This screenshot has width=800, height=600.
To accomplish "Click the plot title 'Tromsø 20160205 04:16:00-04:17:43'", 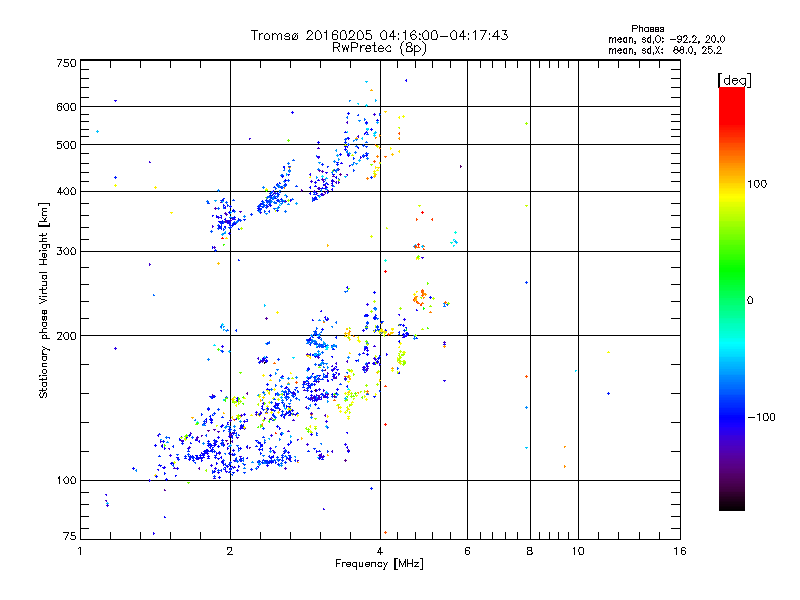I will (379, 35).
